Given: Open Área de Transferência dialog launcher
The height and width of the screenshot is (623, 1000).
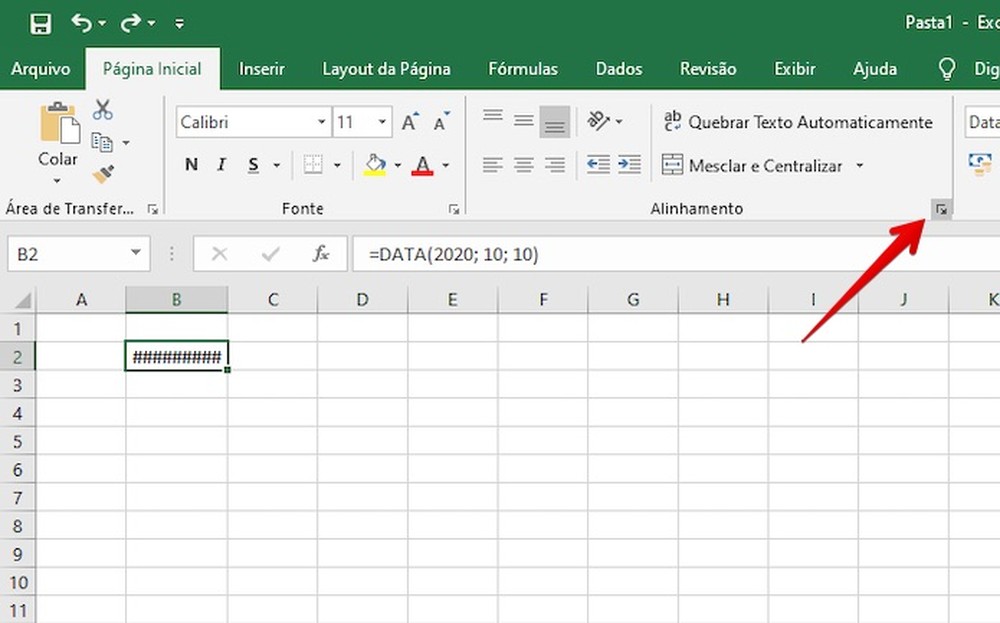Looking at the screenshot, I should pos(152,209).
